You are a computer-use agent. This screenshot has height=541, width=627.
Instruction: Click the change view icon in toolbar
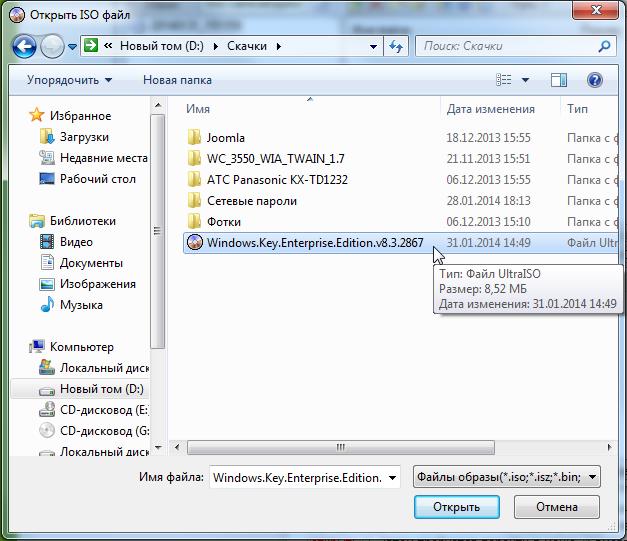tap(505, 80)
